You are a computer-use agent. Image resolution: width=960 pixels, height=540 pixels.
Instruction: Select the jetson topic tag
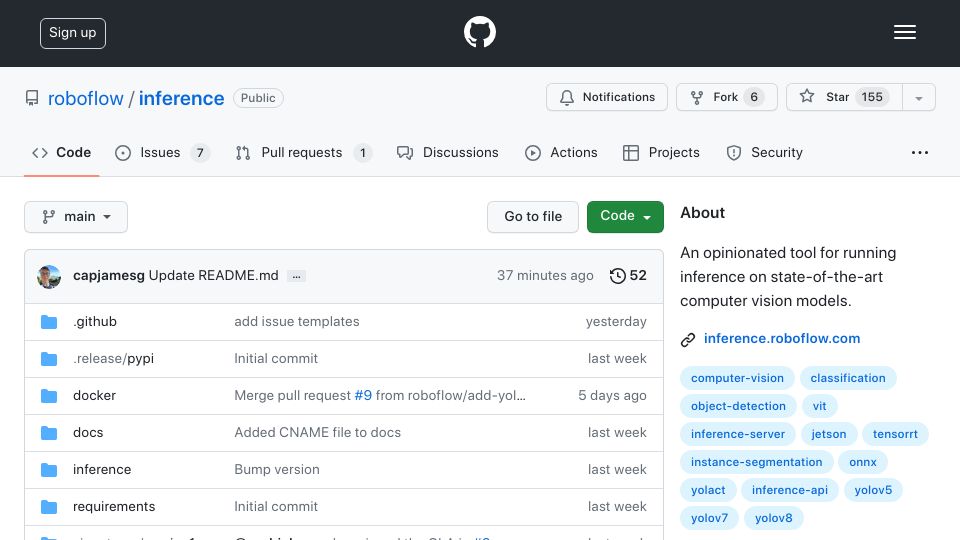(x=828, y=434)
